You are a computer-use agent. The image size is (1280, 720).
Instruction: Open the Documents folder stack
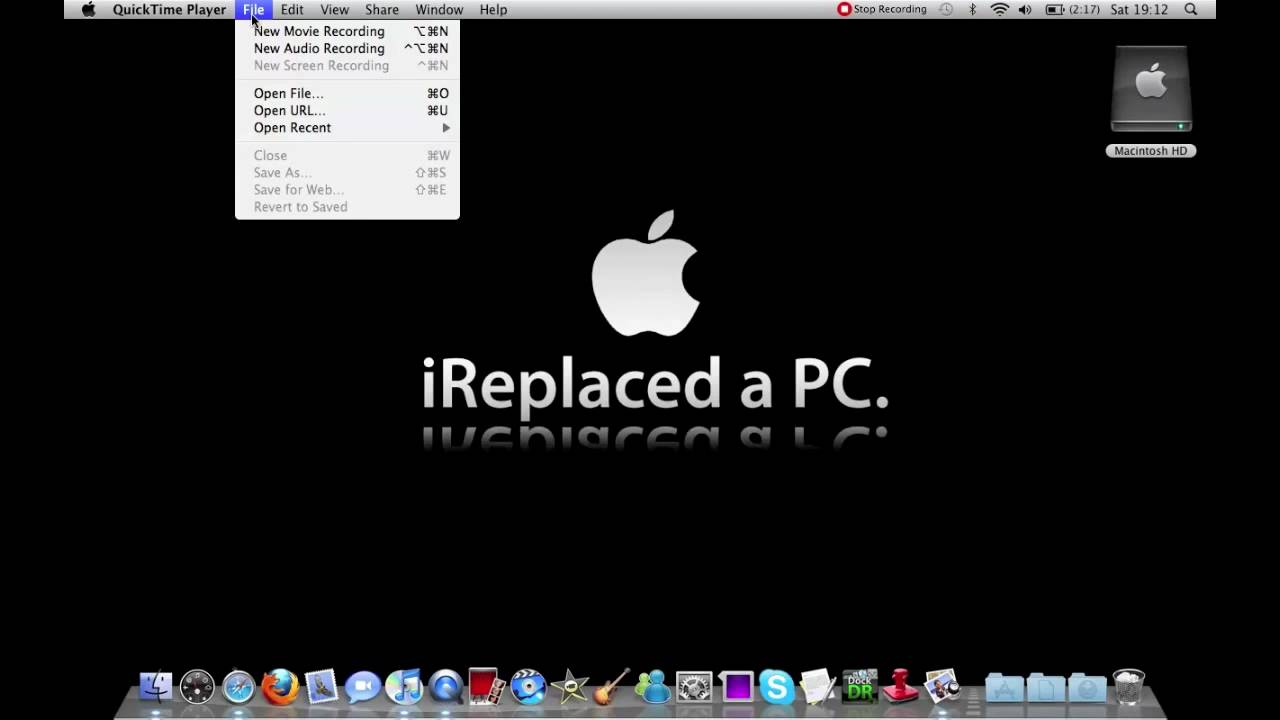1046,688
